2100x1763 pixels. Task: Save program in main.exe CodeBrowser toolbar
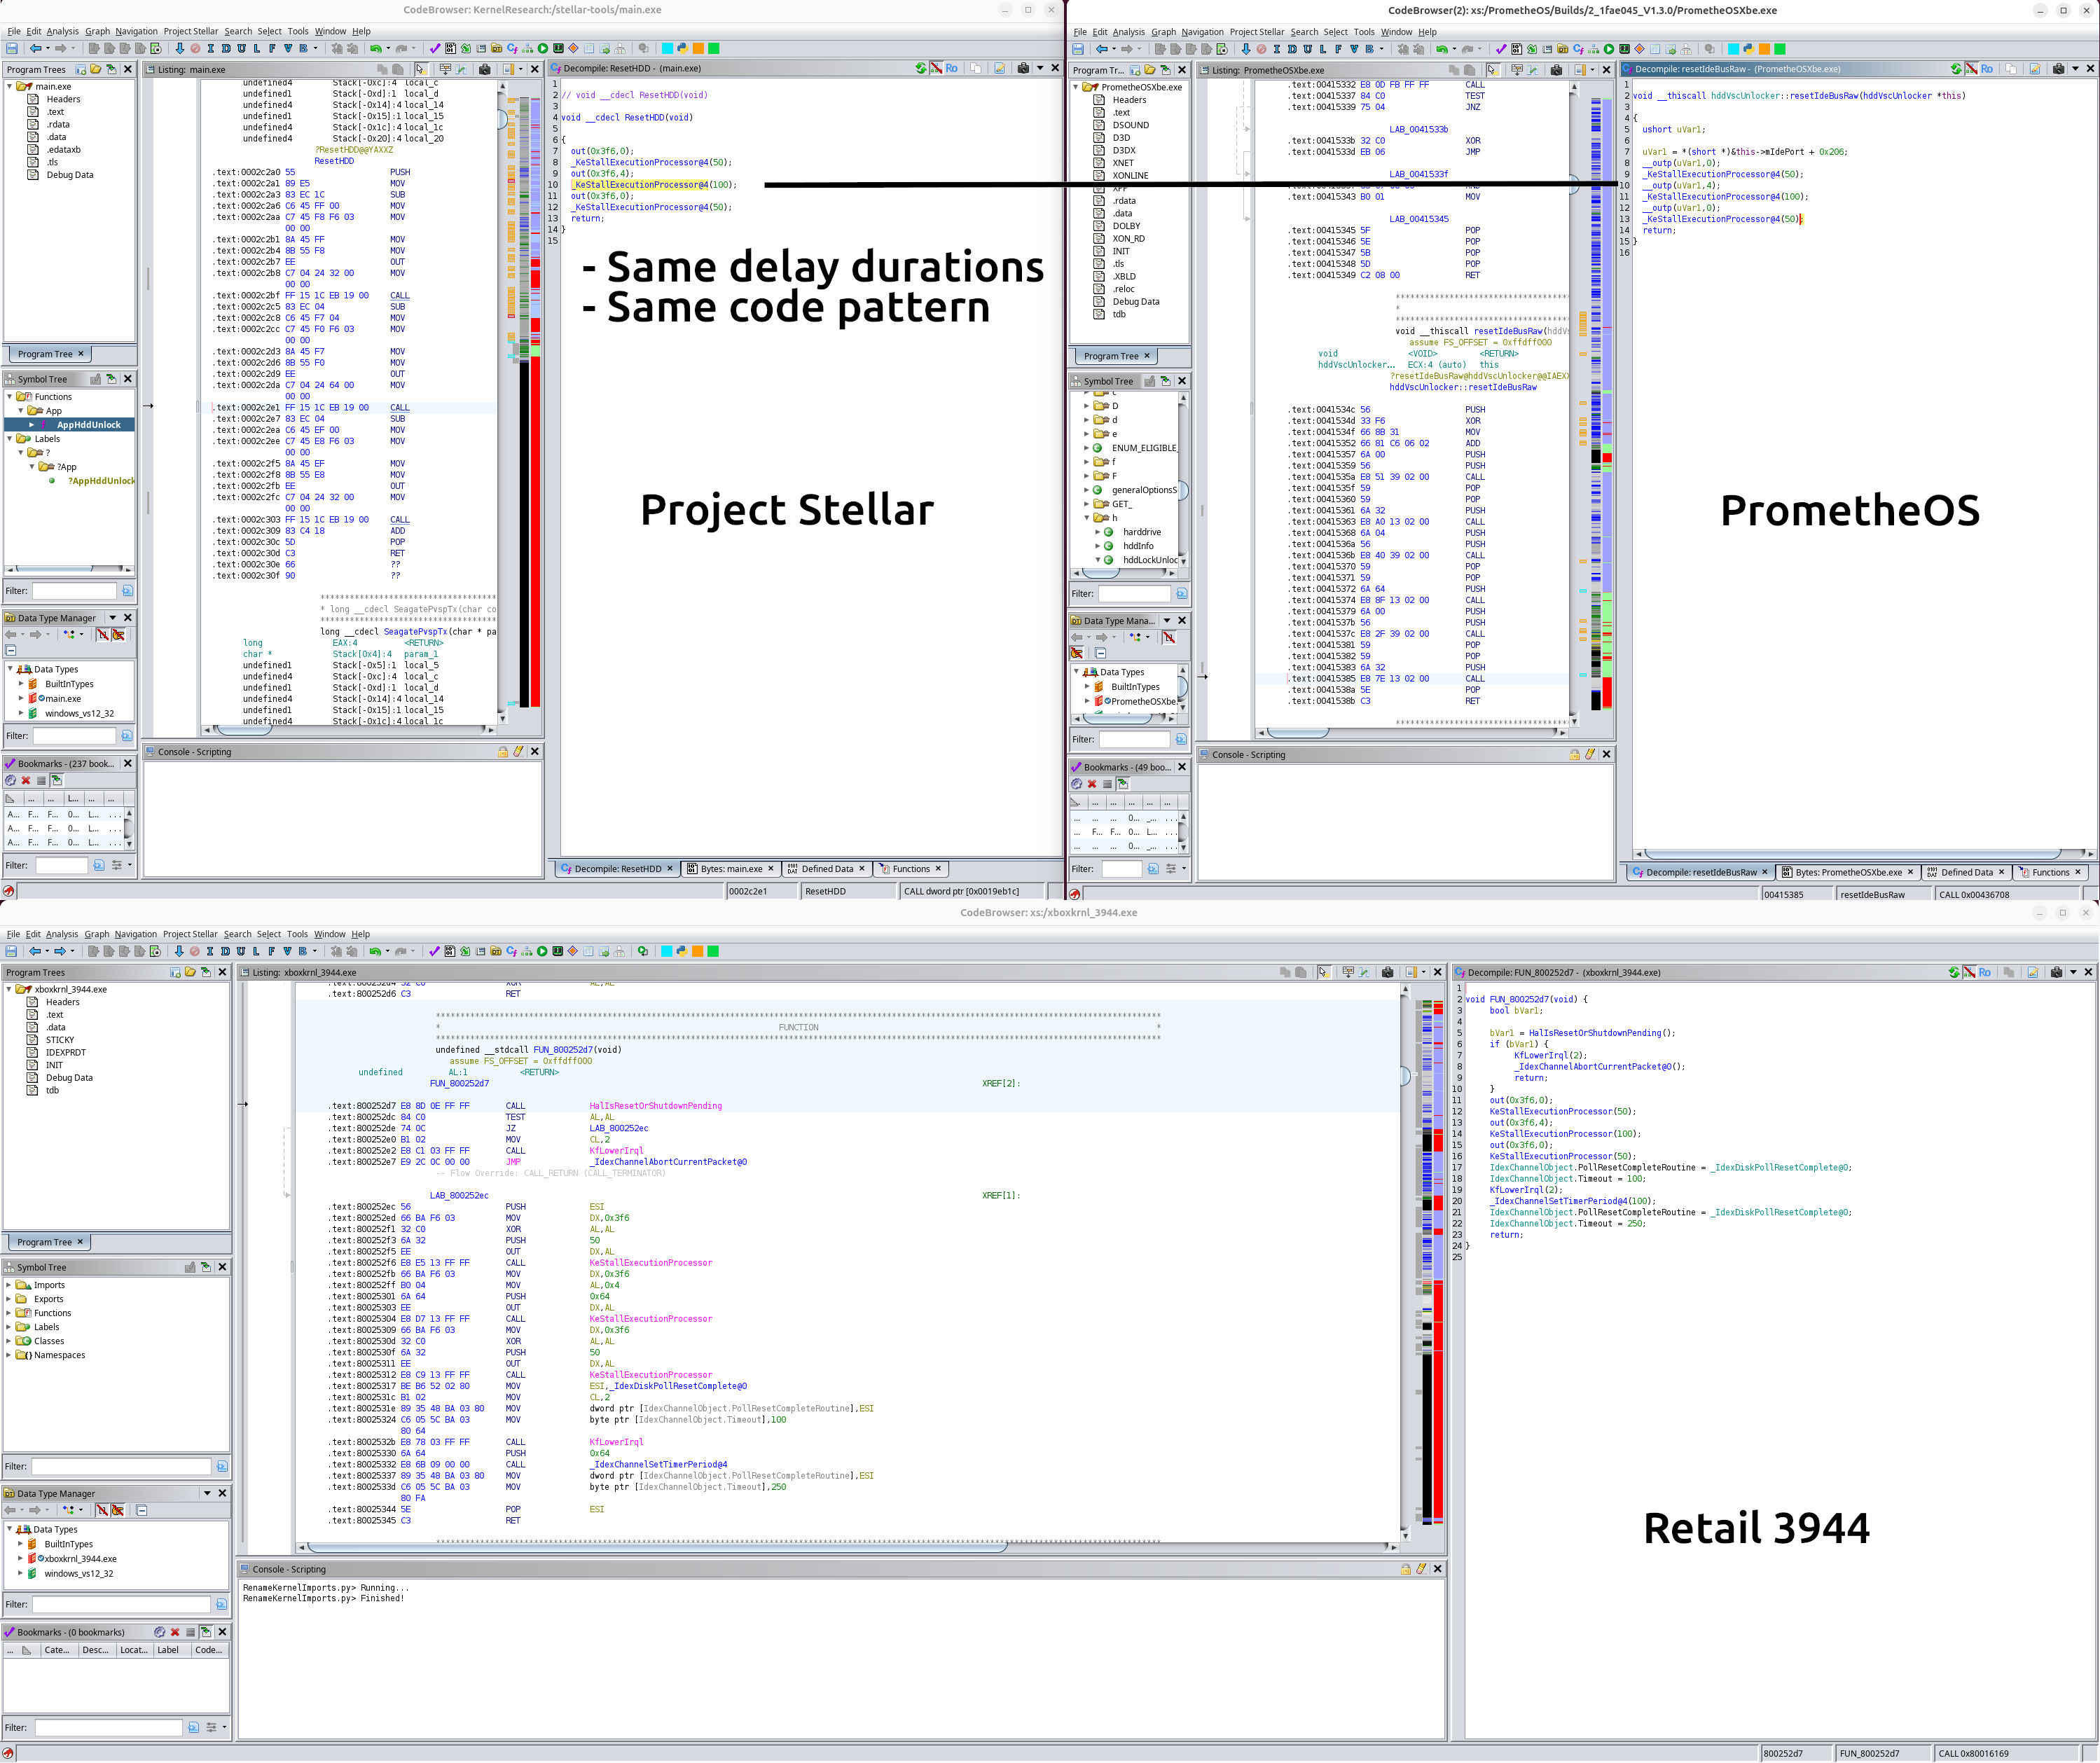point(12,48)
